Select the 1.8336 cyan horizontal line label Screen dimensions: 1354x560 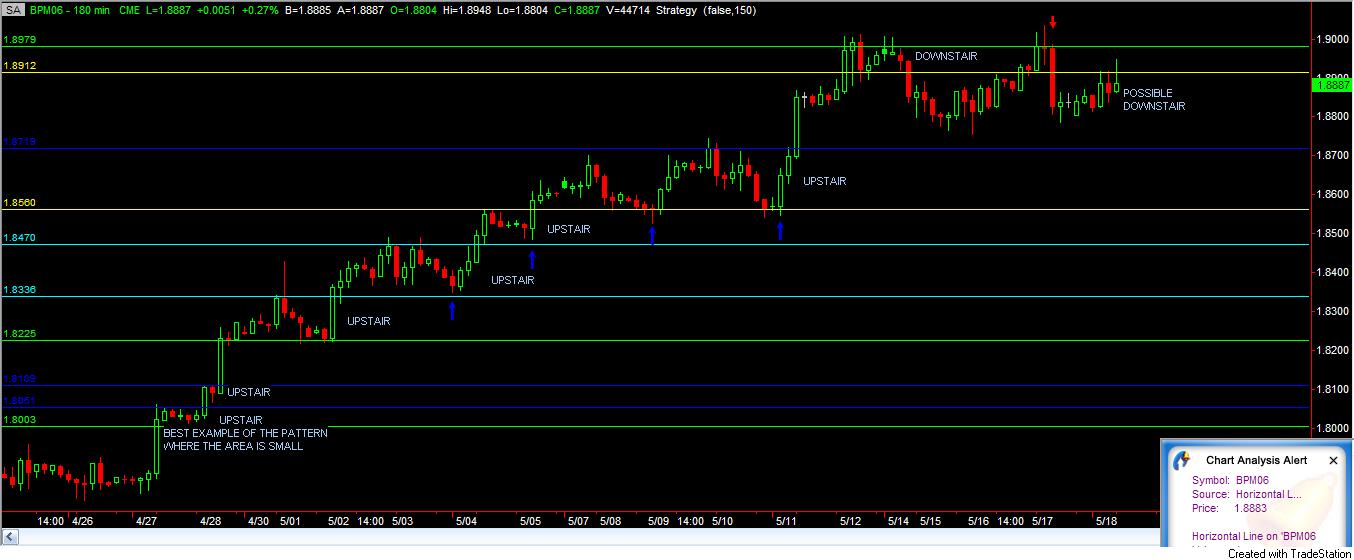tap(20, 290)
